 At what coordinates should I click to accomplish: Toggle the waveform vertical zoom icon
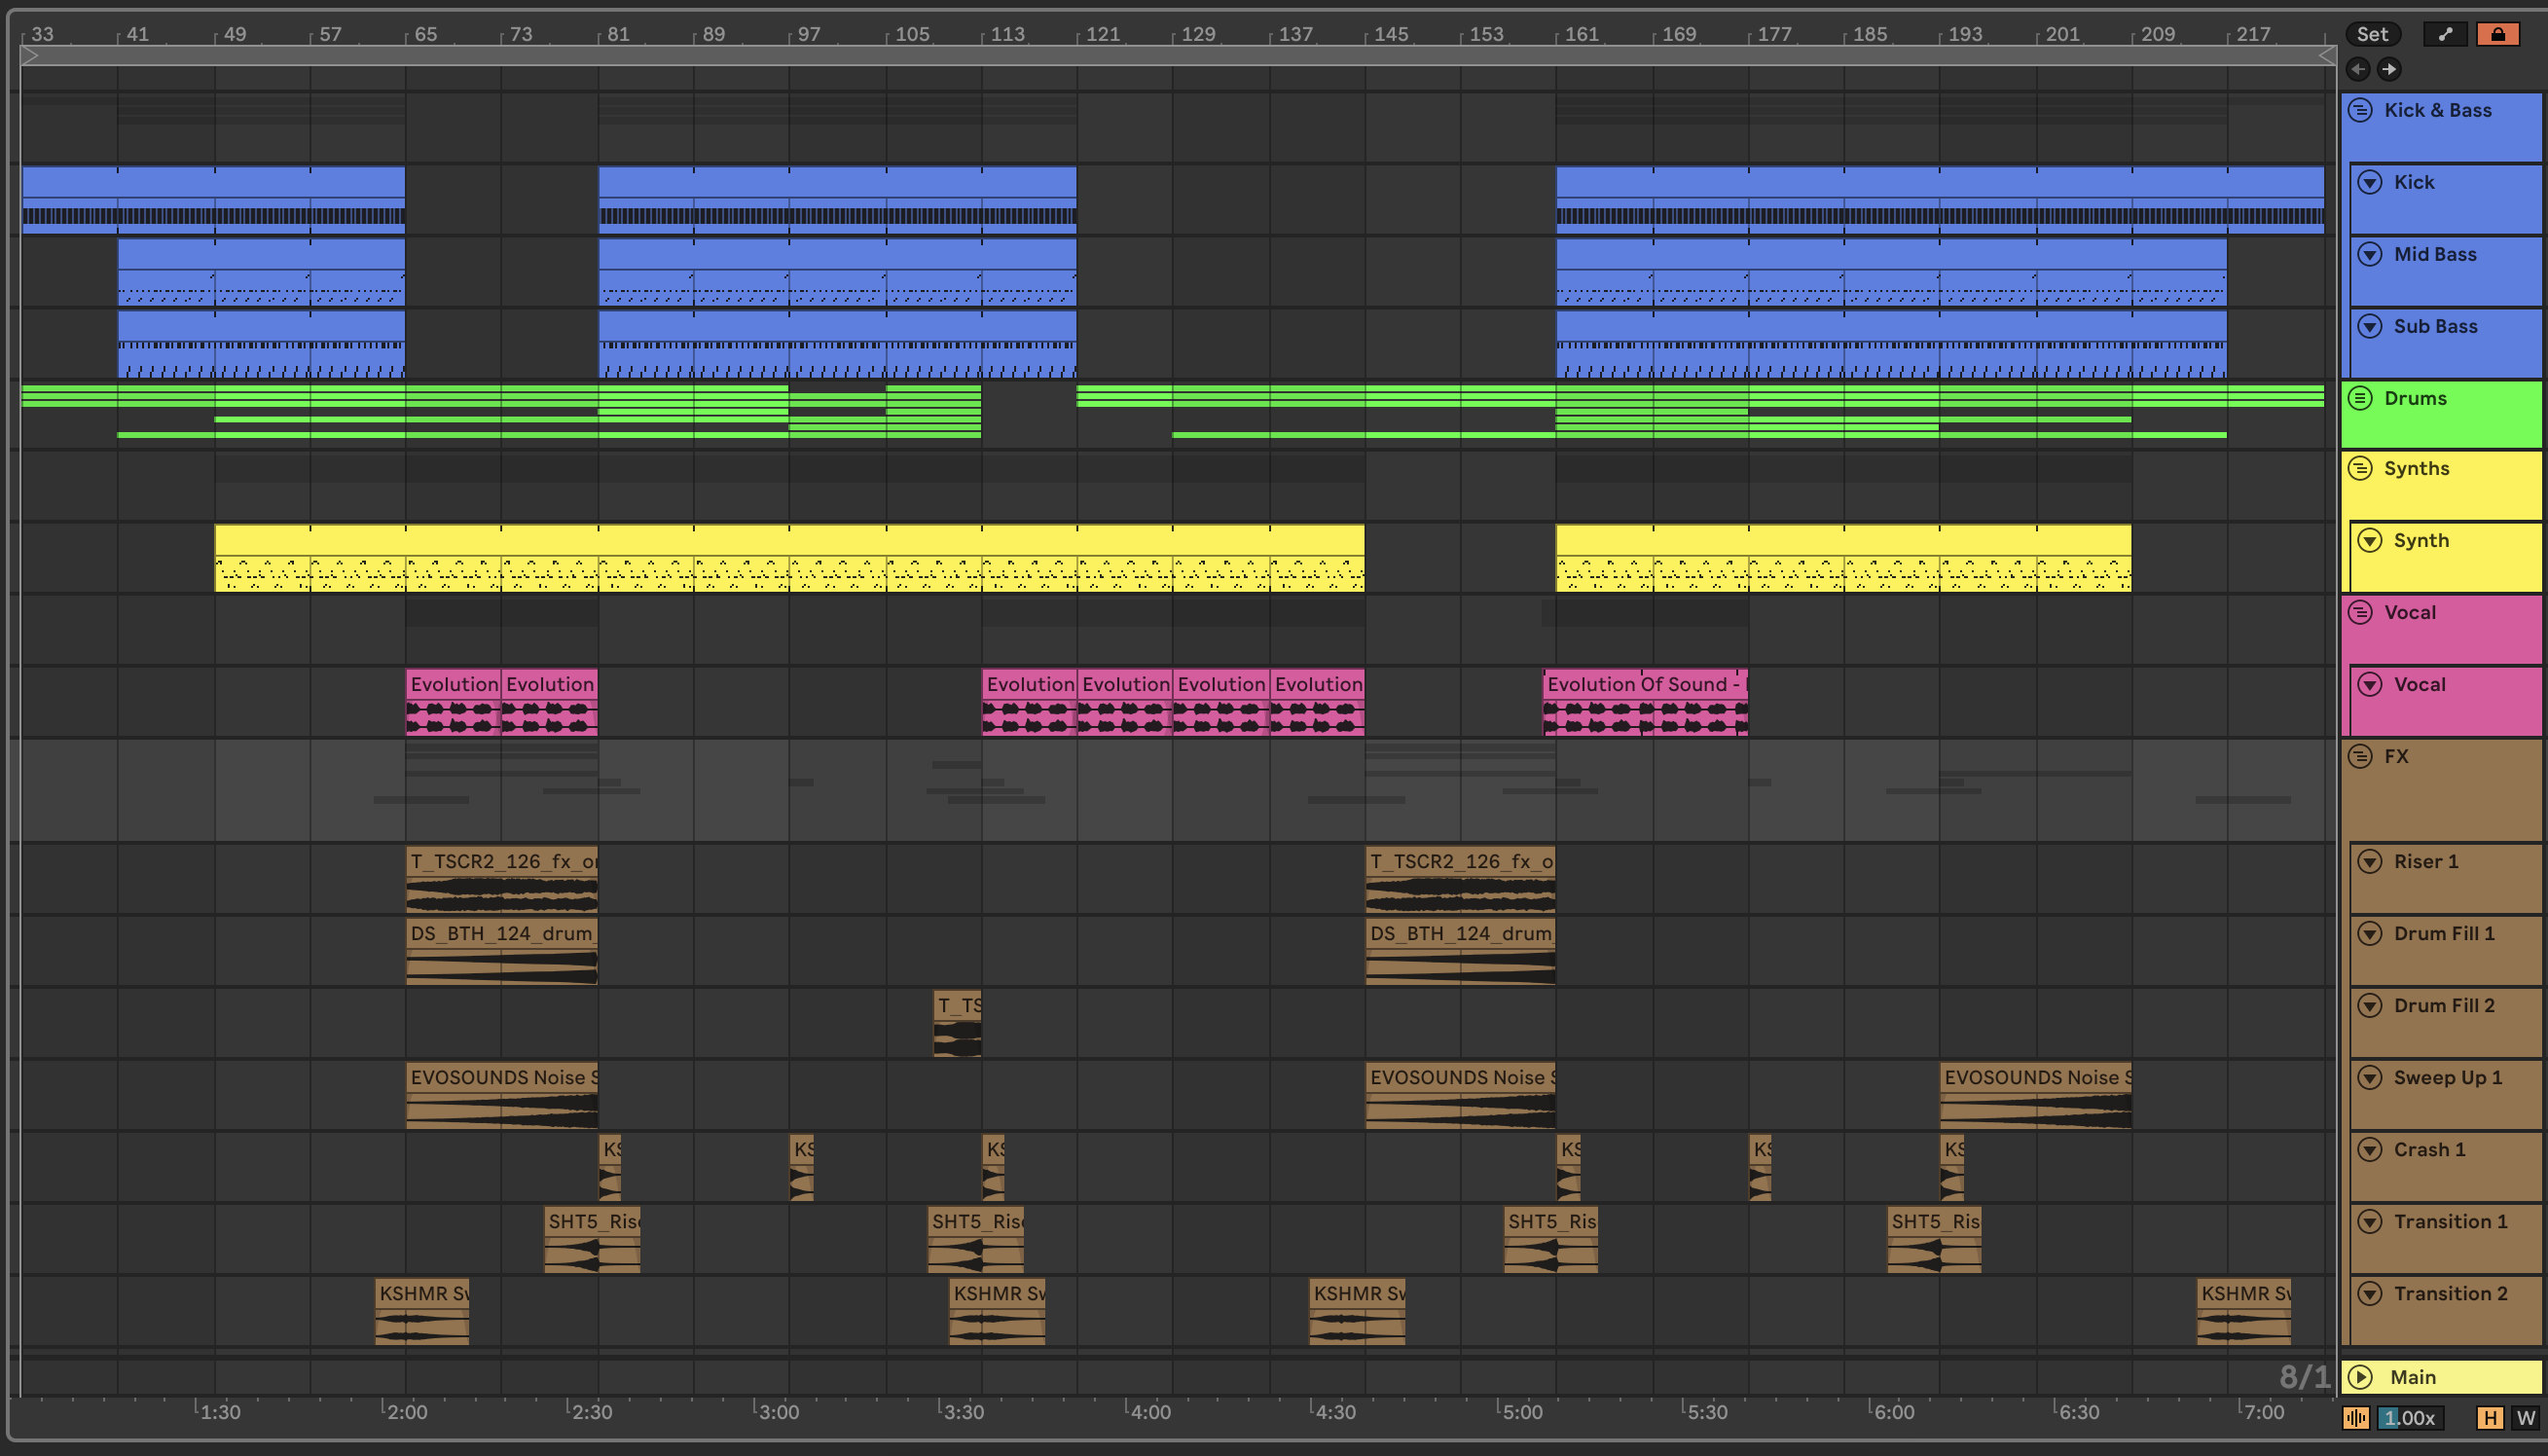pyautogui.click(x=2356, y=1417)
